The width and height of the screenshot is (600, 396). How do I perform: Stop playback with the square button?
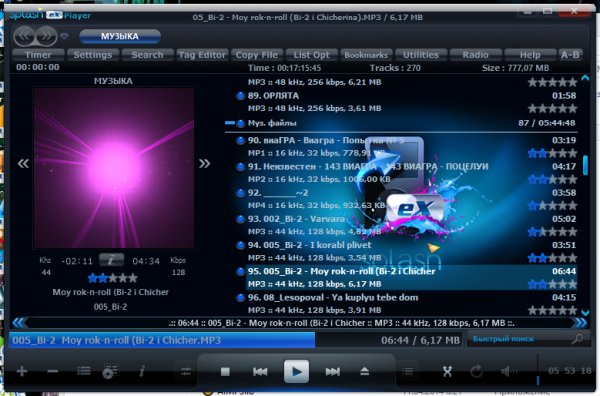(x=225, y=372)
